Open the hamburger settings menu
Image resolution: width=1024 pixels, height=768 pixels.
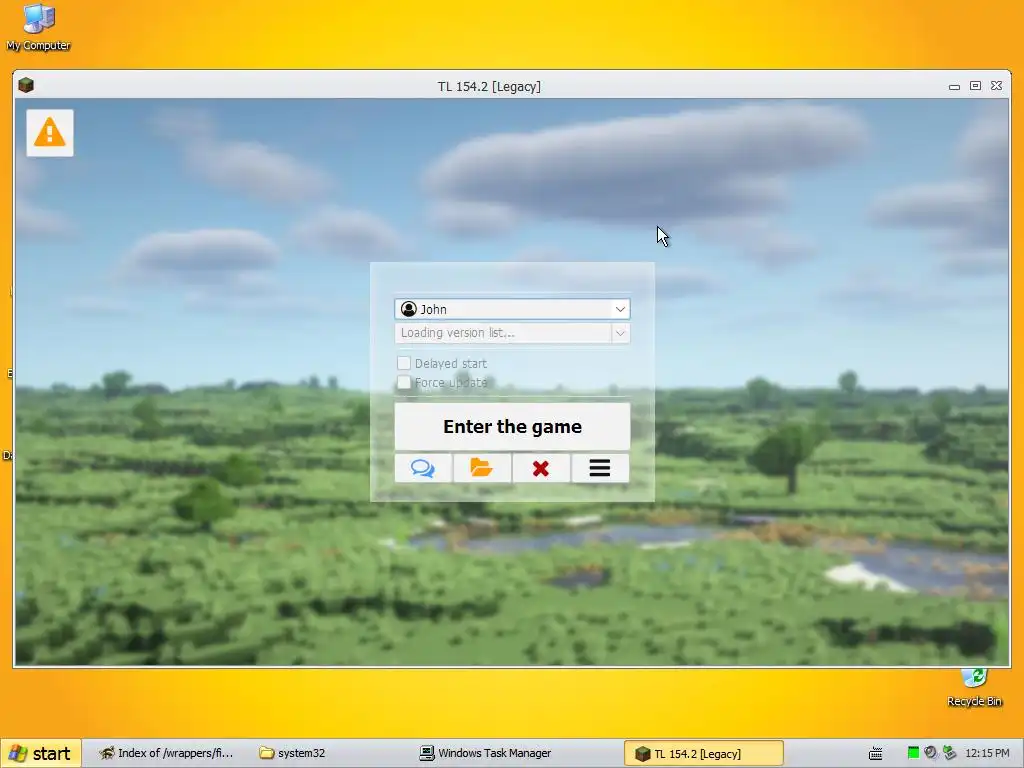pyautogui.click(x=600, y=468)
